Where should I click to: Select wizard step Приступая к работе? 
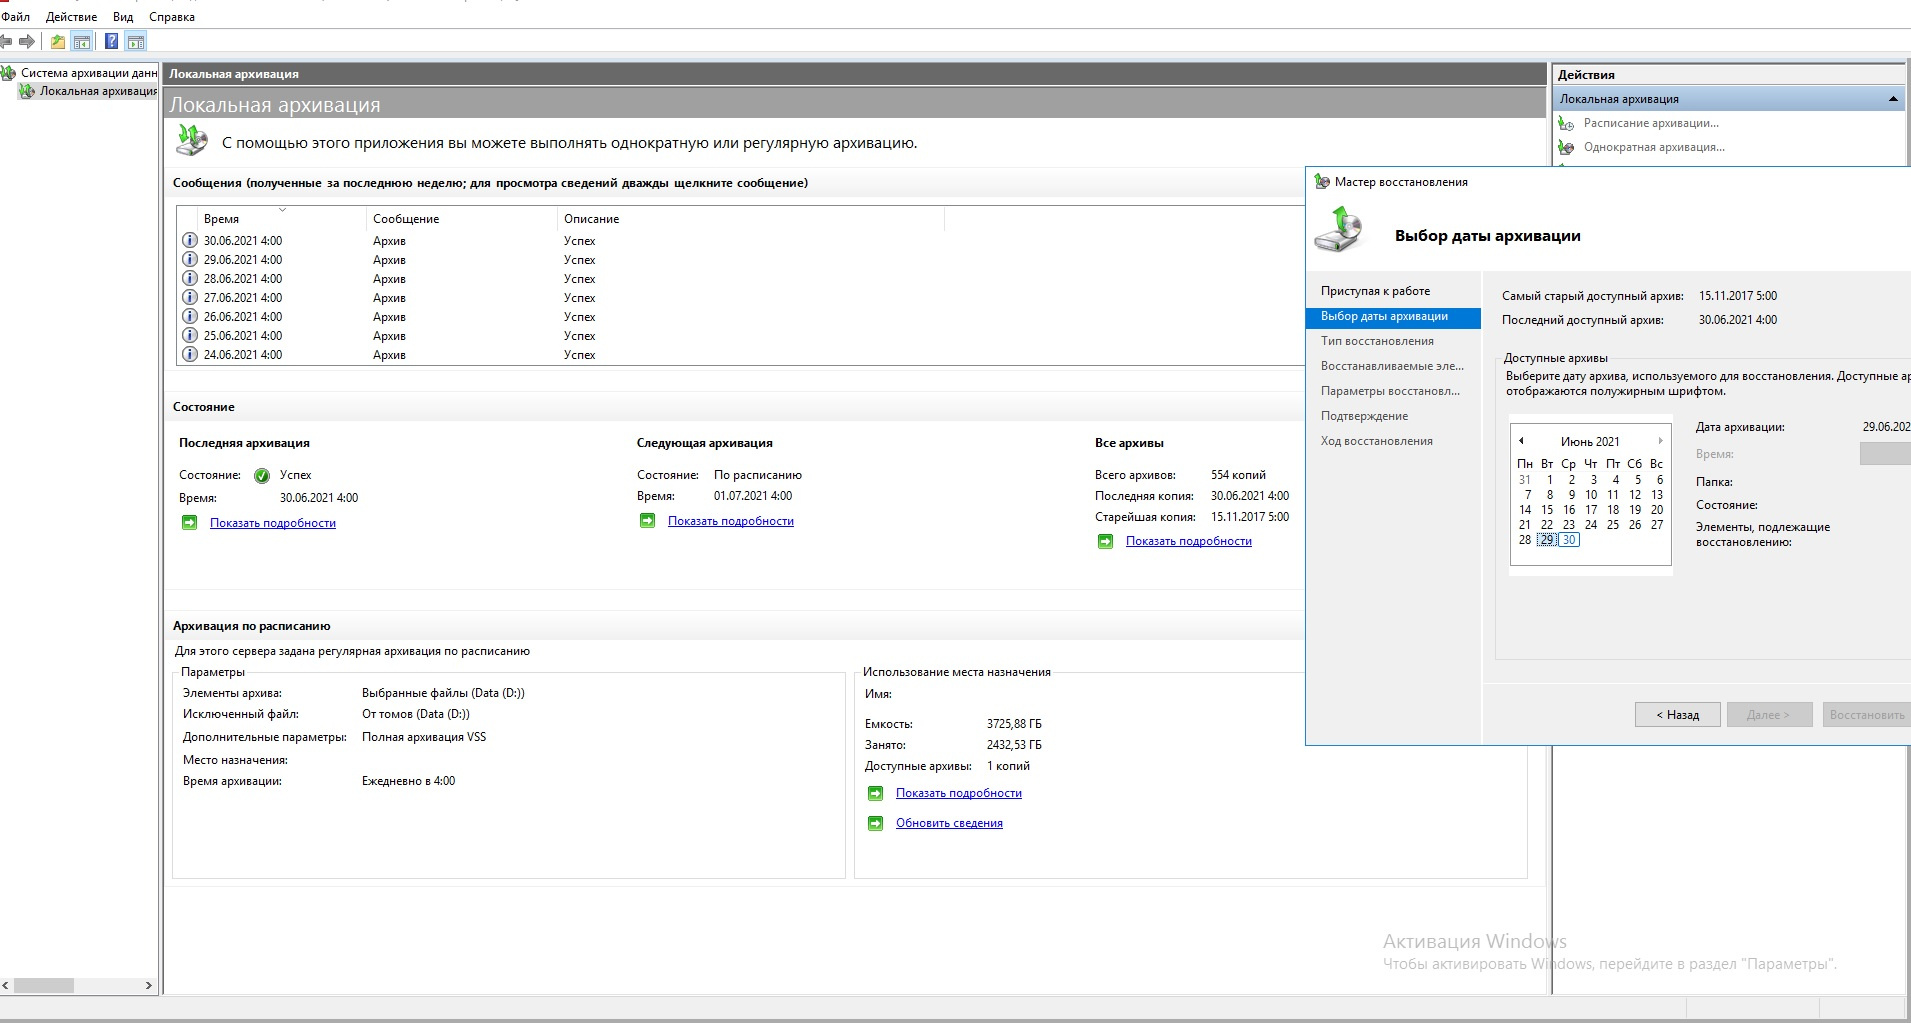tap(1375, 291)
